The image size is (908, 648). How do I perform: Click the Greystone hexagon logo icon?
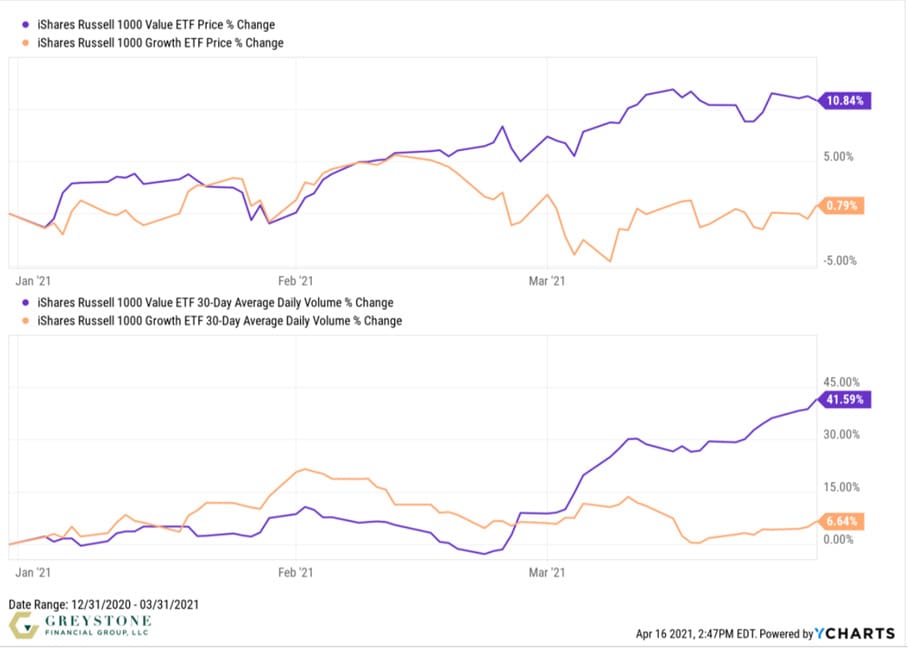pos(23,627)
